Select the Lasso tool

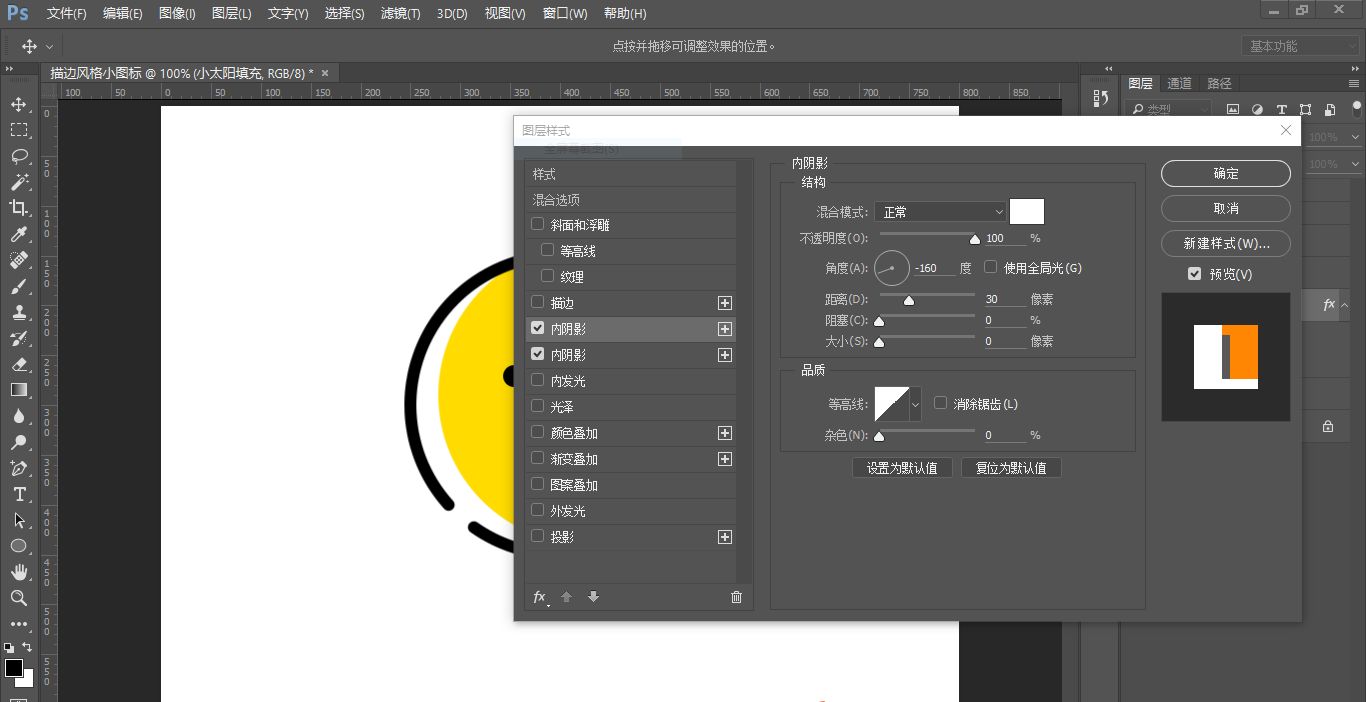[19, 156]
